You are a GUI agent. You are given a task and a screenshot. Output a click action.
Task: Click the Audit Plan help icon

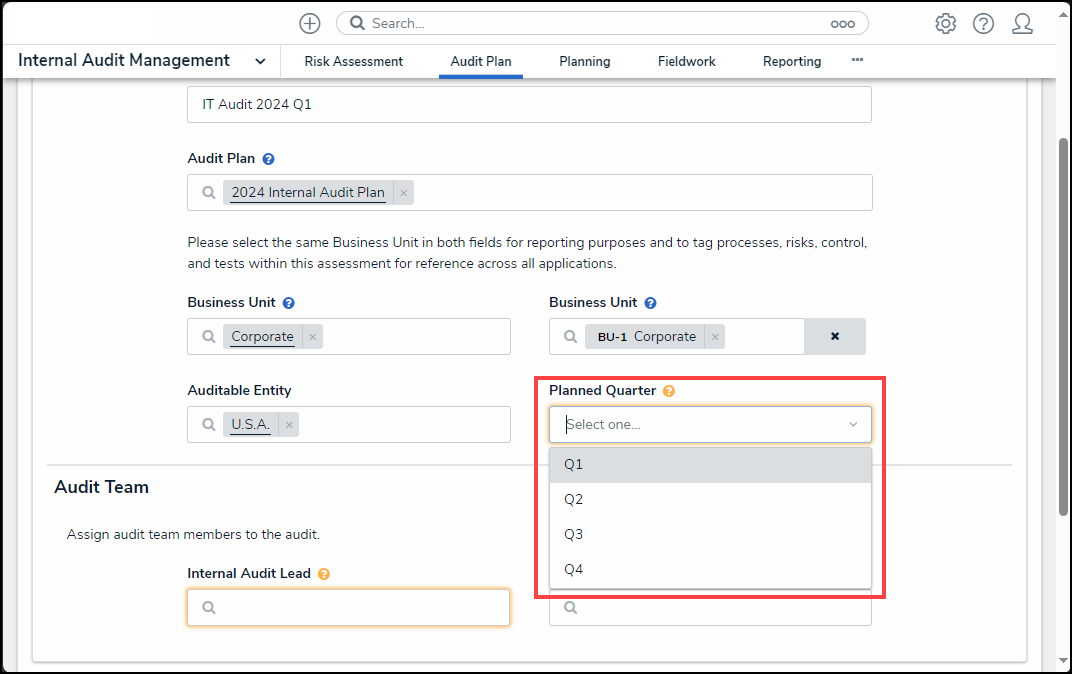point(269,159)
